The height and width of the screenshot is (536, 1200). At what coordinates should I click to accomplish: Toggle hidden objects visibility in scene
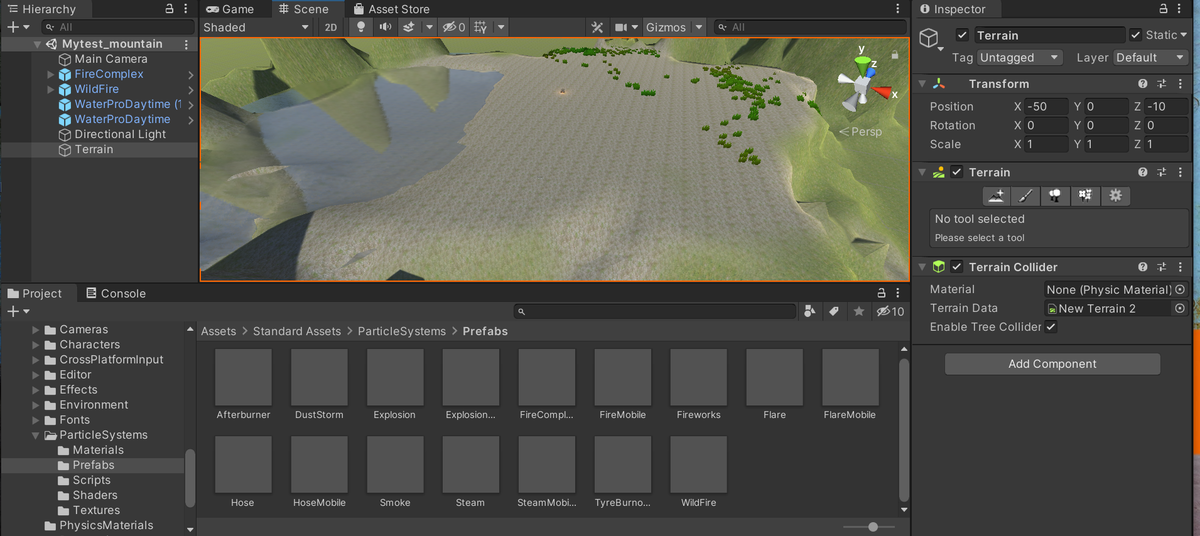[x=453, y=27]
